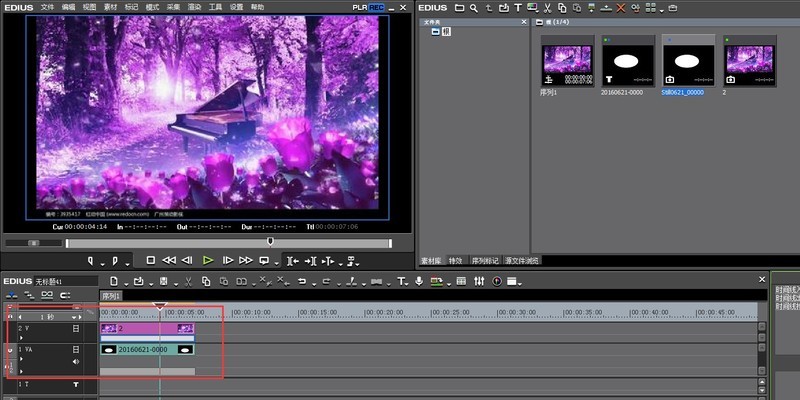Click the search icon in the bin toolbar
Screen dimensions: 800x400
[x=473, y=7]
